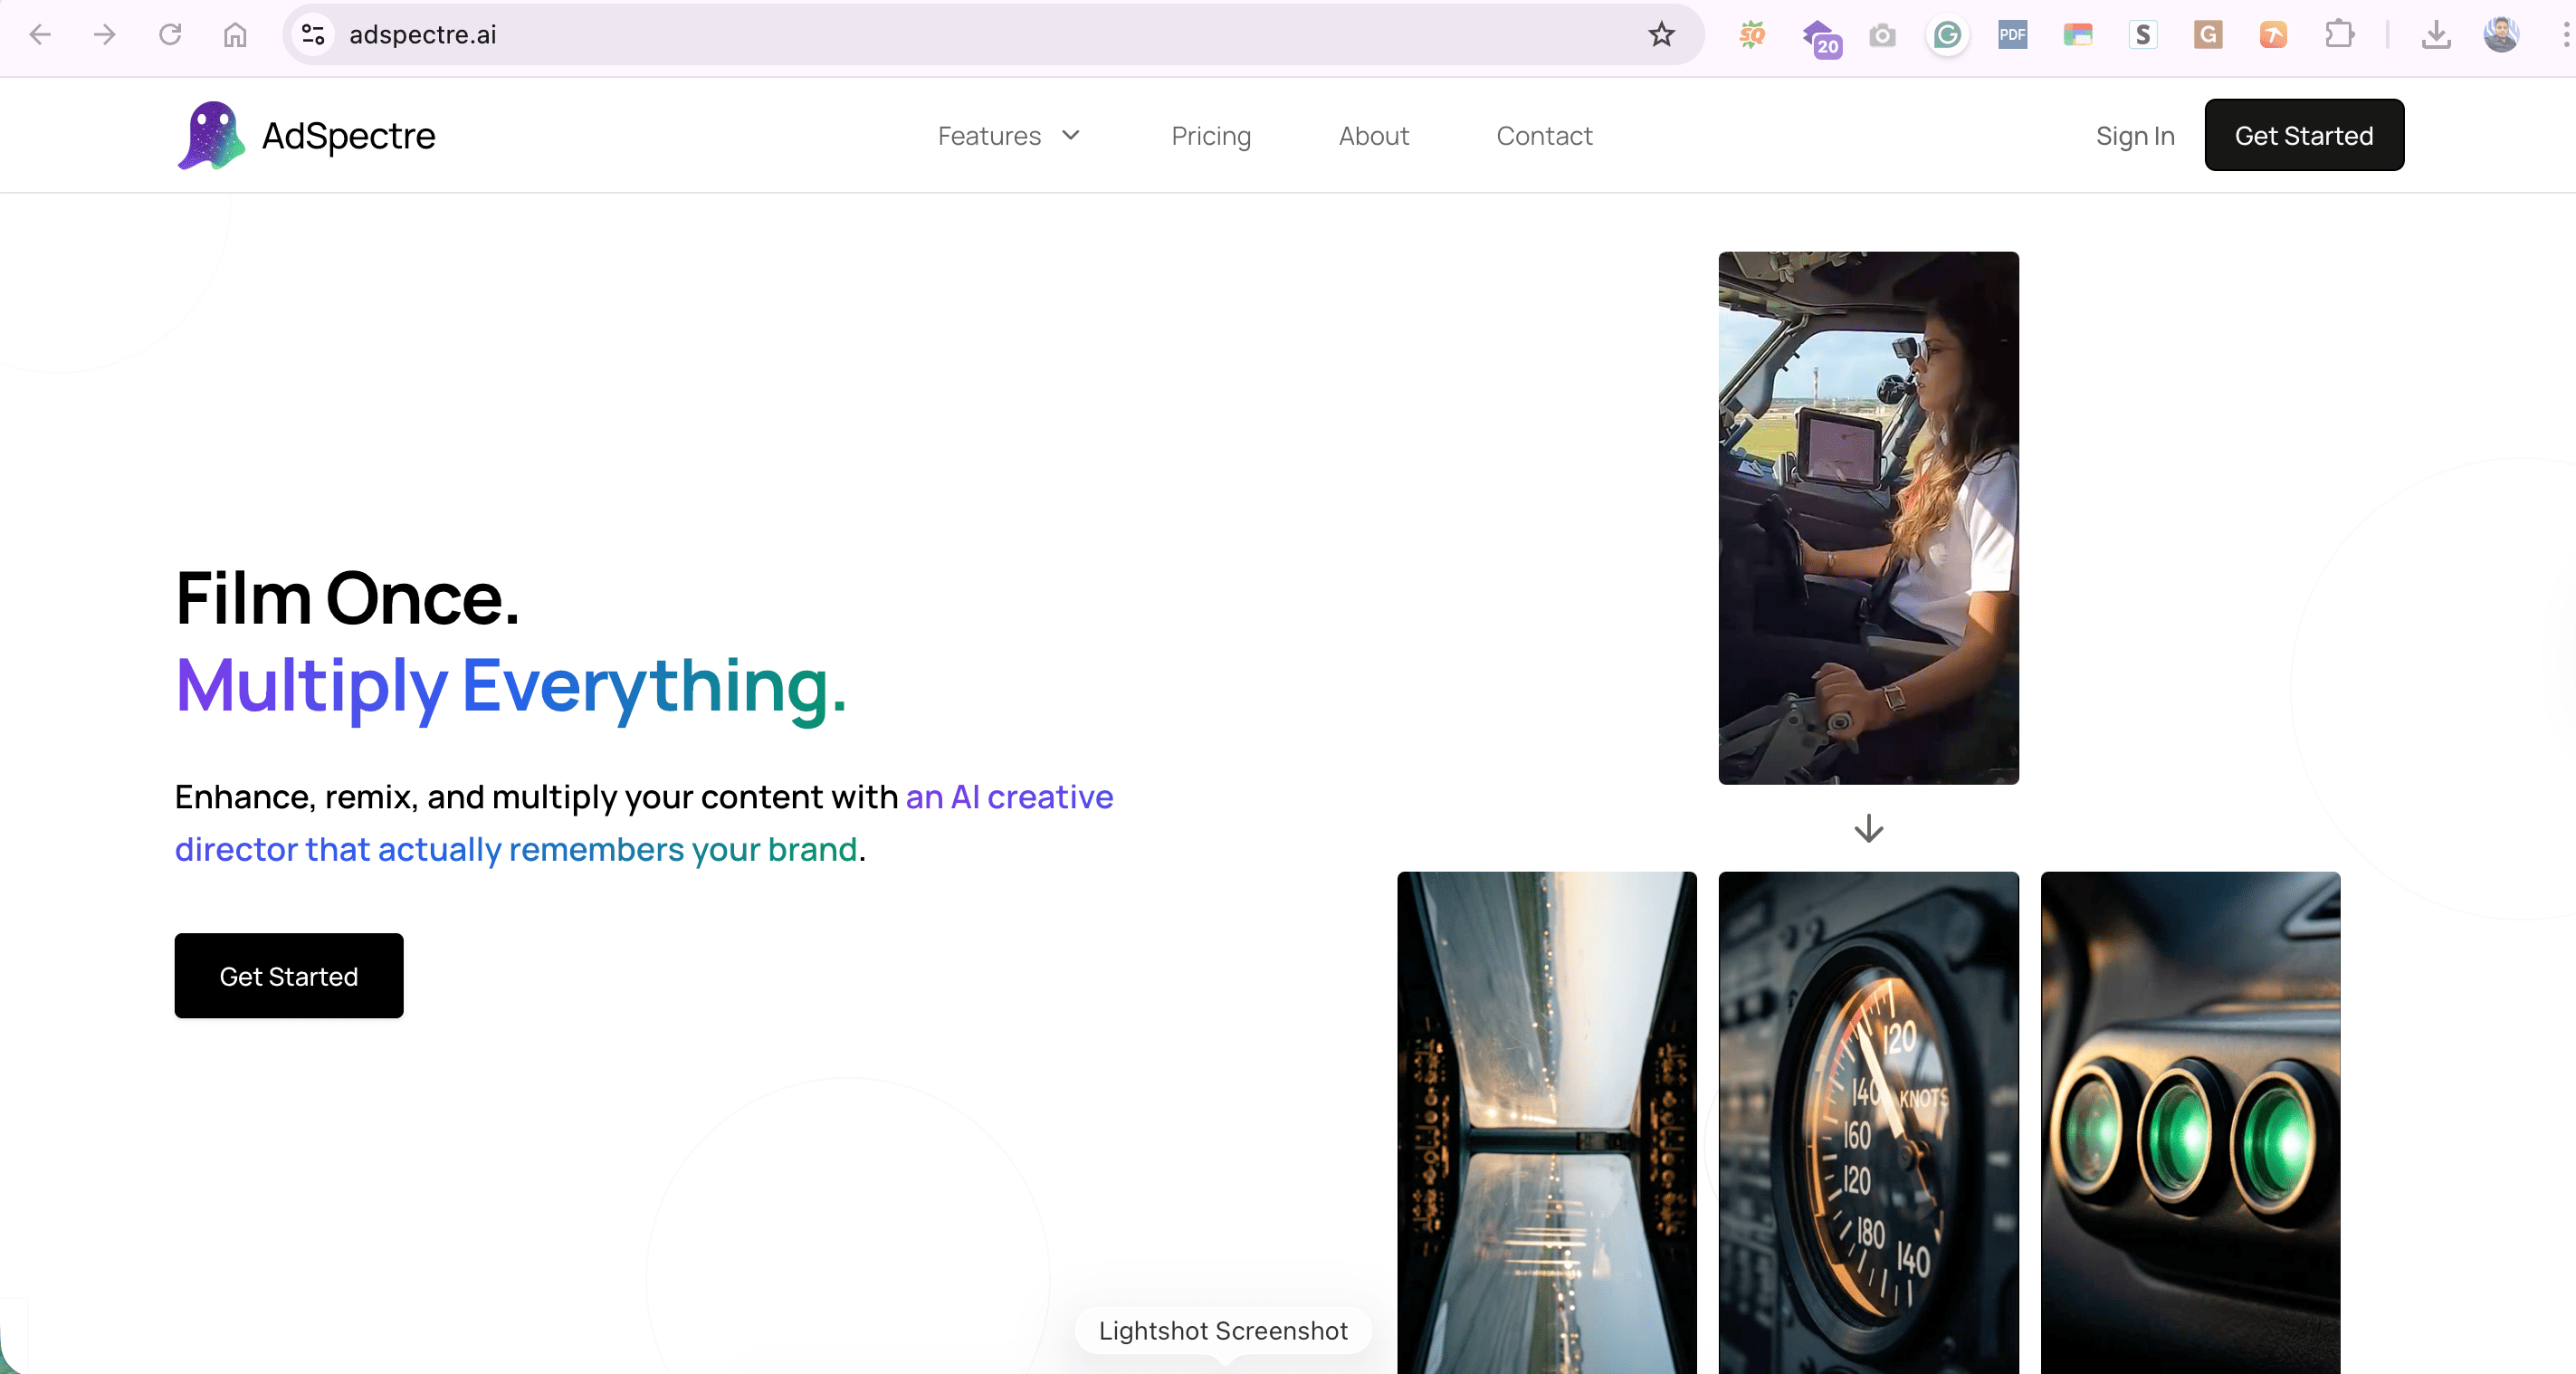This screenshot has height=1374, width=2576.
Task: Navigate to Contact in nav bar
Action: [x=1543, y=136]
